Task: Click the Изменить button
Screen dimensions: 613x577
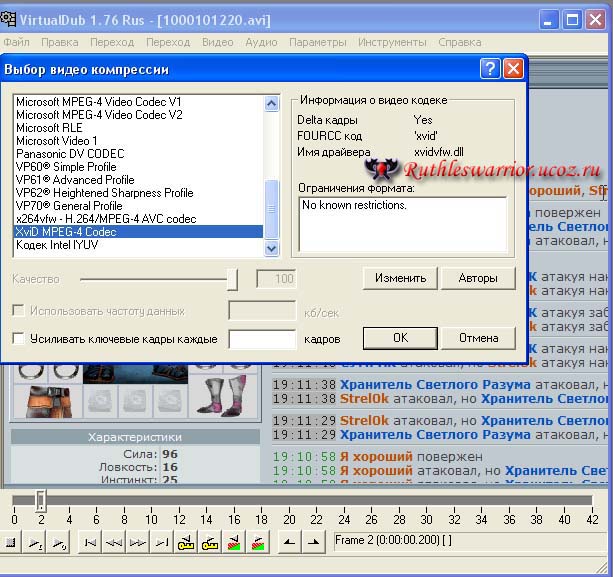Action: click(400, 278)
